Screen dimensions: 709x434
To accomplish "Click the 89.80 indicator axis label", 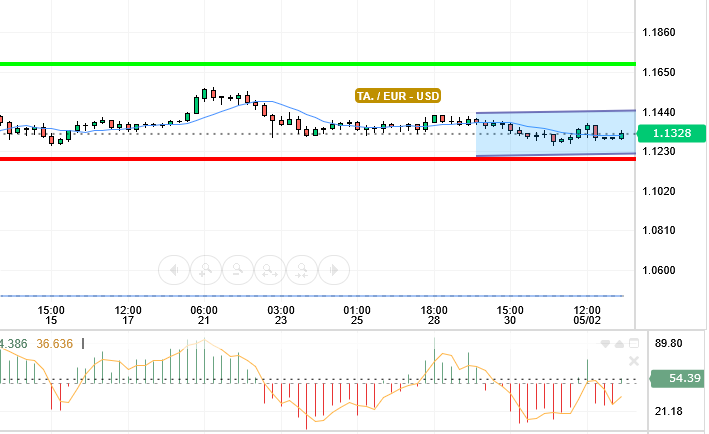I will [668, 344].
